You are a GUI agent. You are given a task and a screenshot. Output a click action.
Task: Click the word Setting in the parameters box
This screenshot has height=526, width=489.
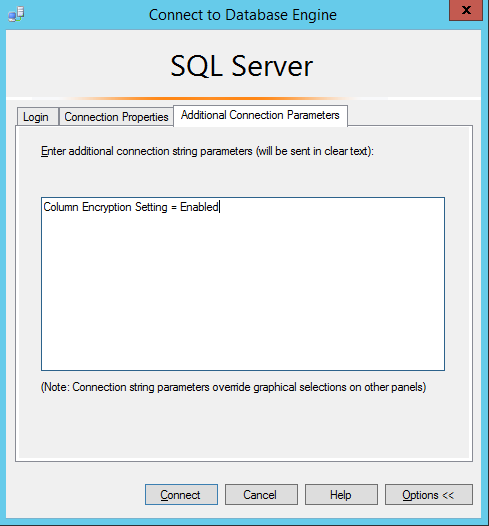151,207
